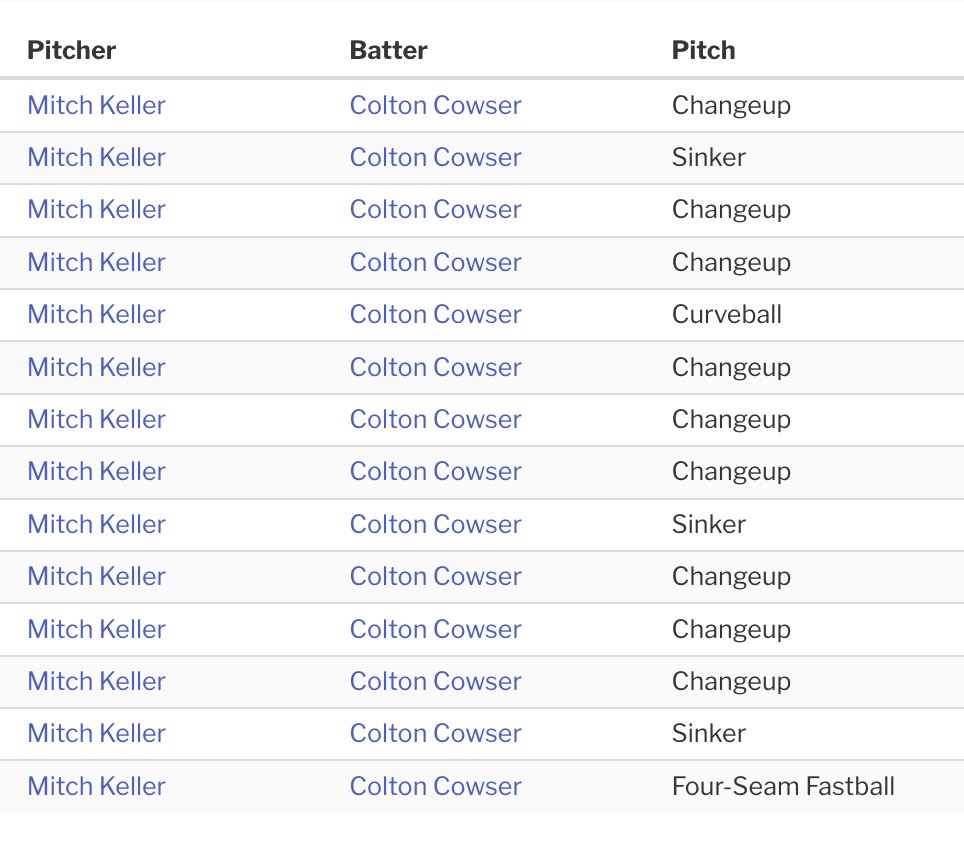Open Mitch Keller link in Four-Seam Fastball row
The width and height of the screenshot is (964, 848).
97,786
